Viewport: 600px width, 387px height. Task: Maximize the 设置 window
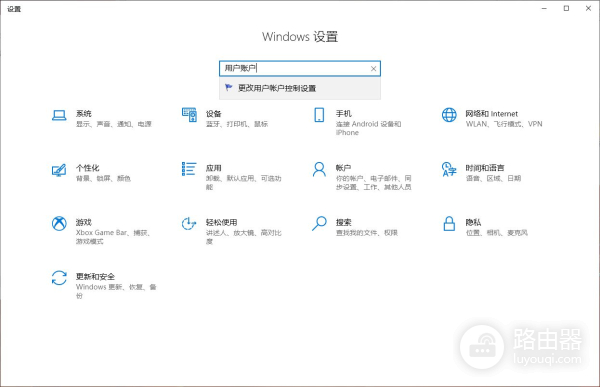[x=566, y=8]
